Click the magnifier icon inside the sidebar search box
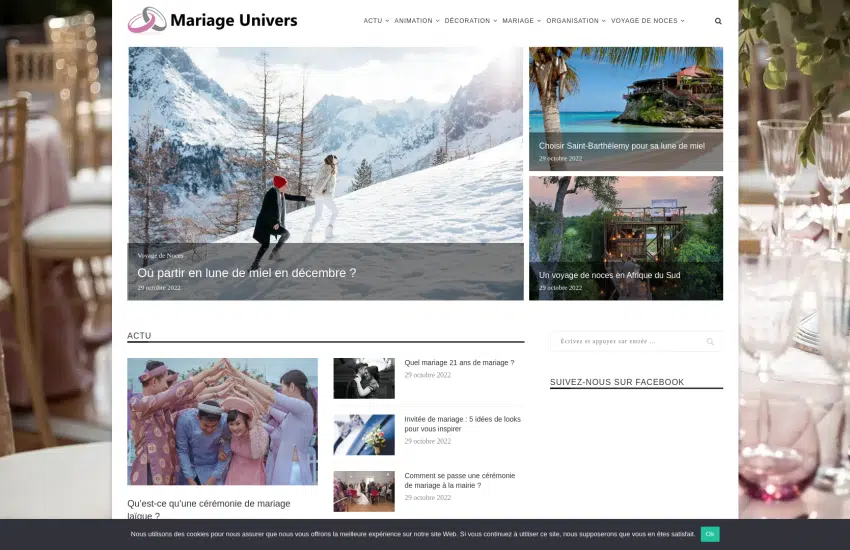The width and height of the screenshot is (850, 550). pyautogui.click(x=710, y=342)
